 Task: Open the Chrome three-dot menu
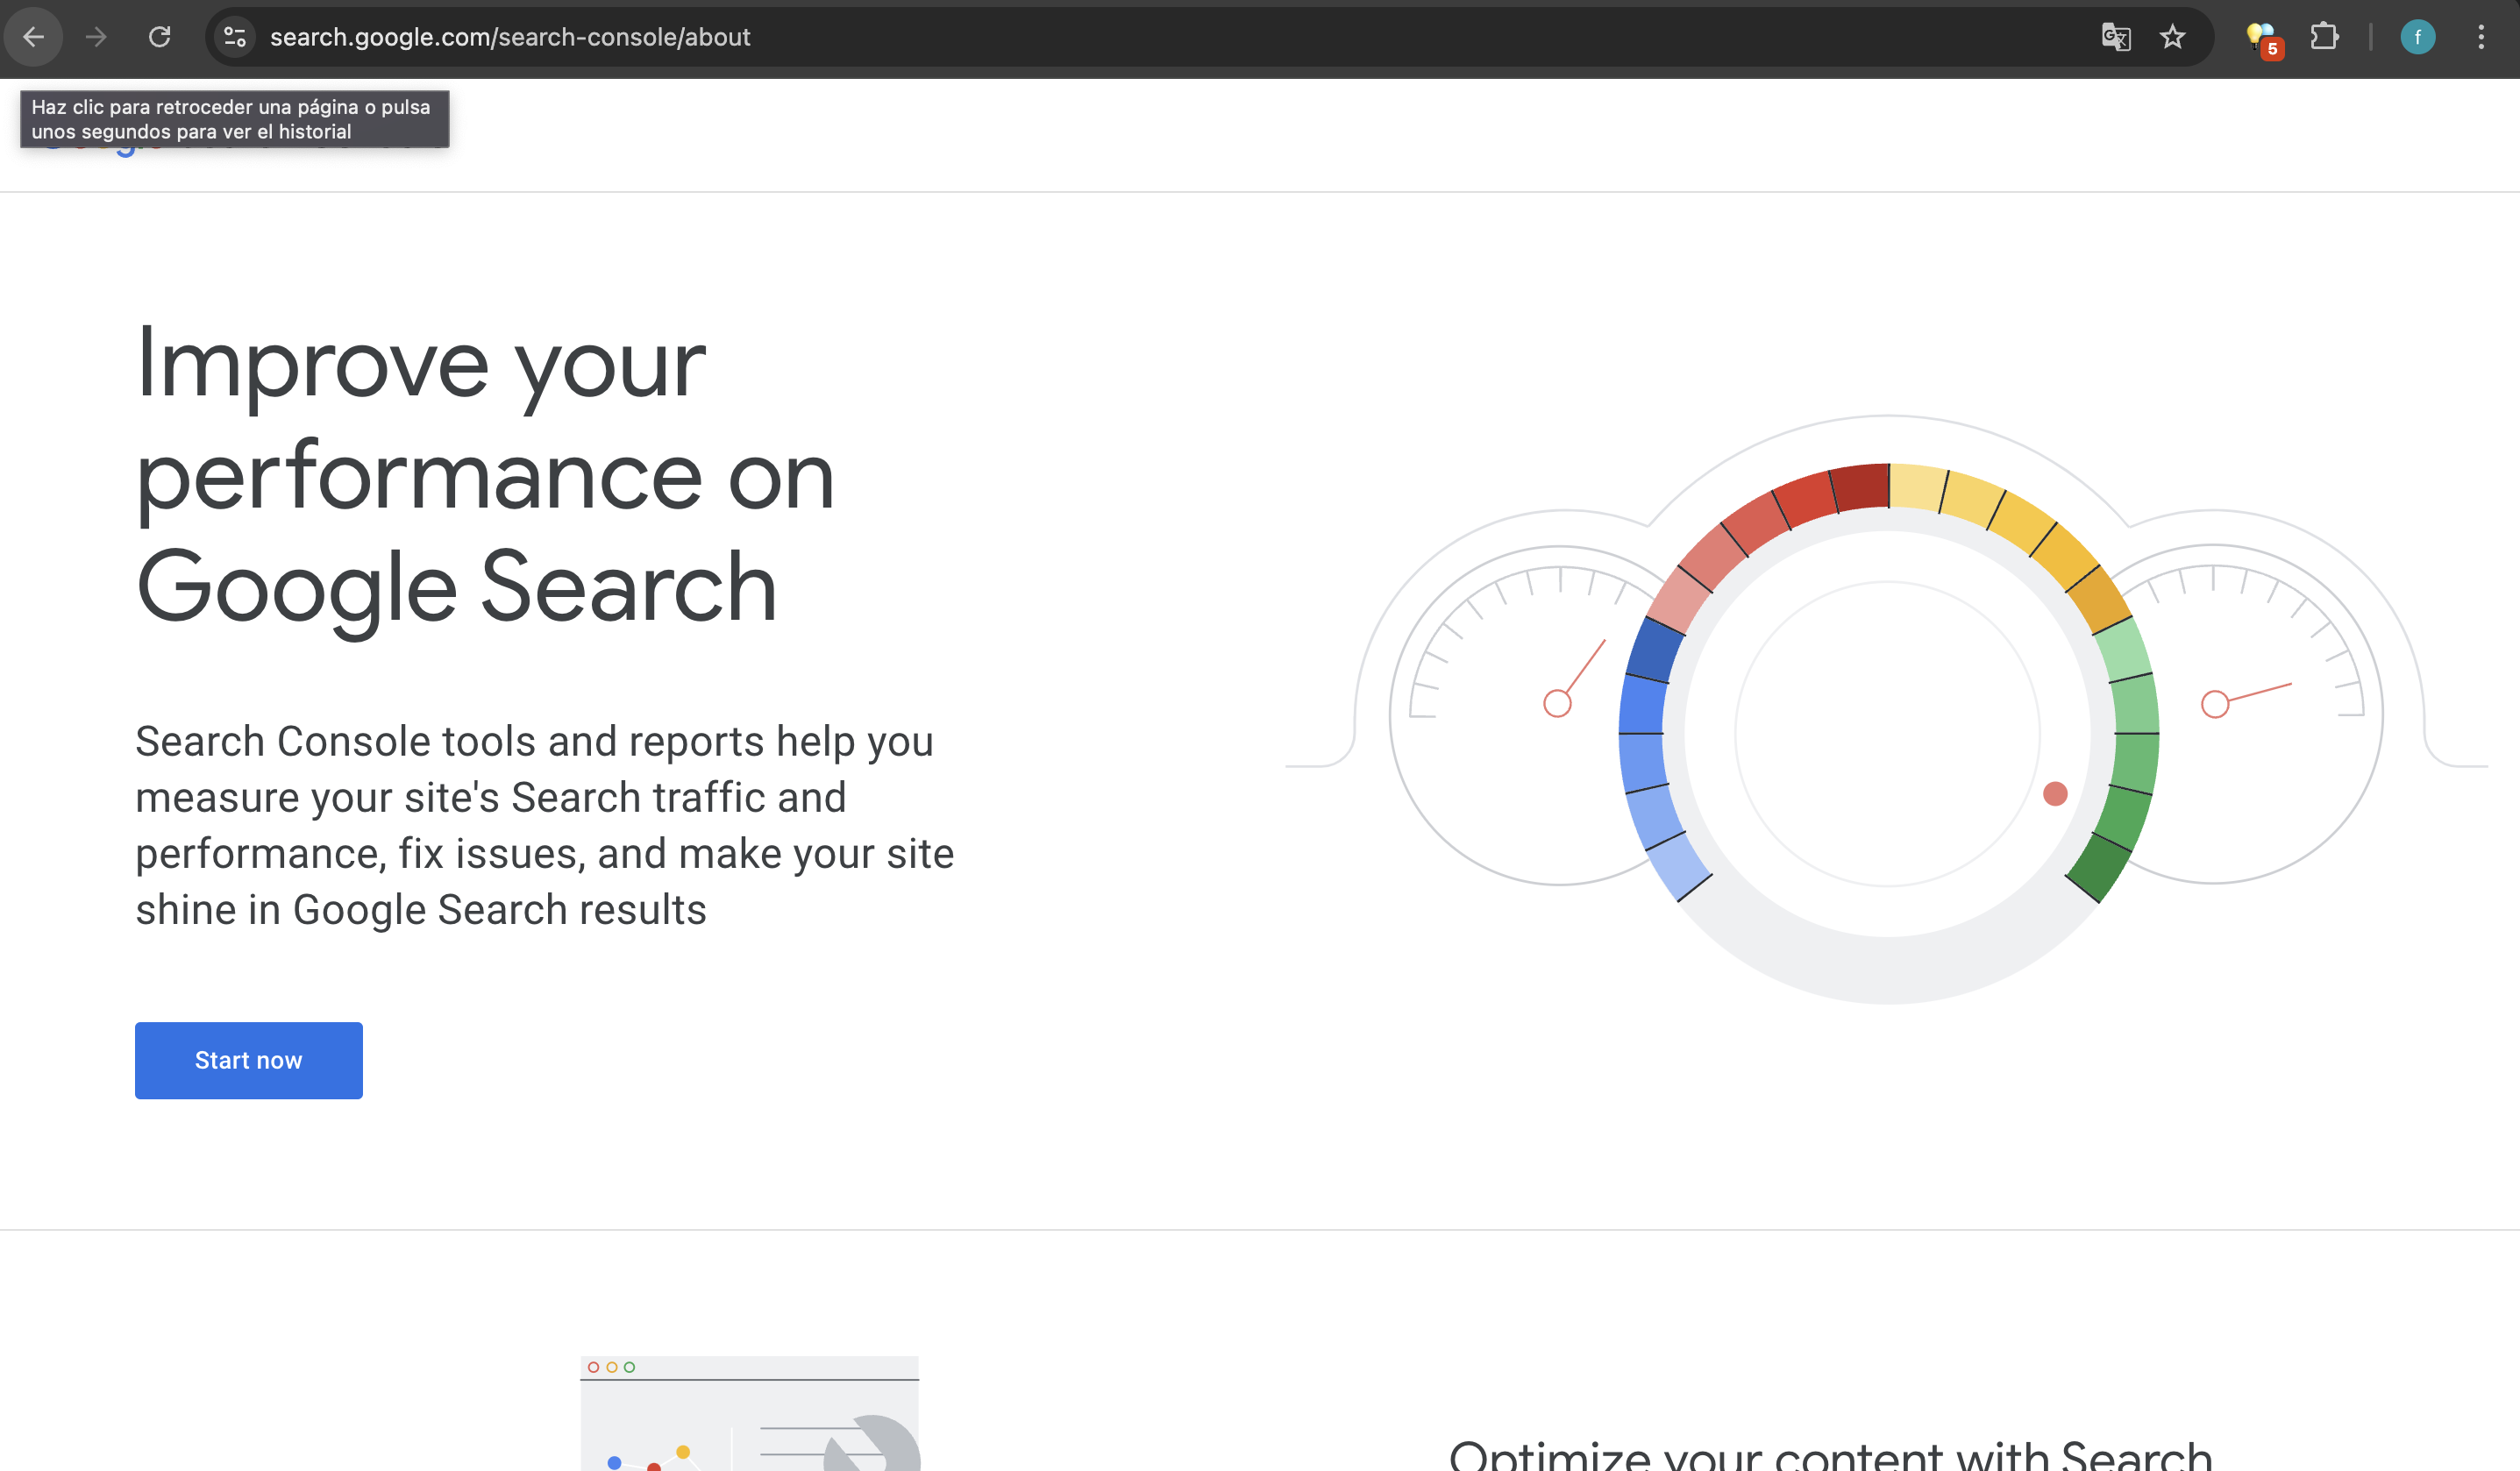click(x=2481, y=37)
